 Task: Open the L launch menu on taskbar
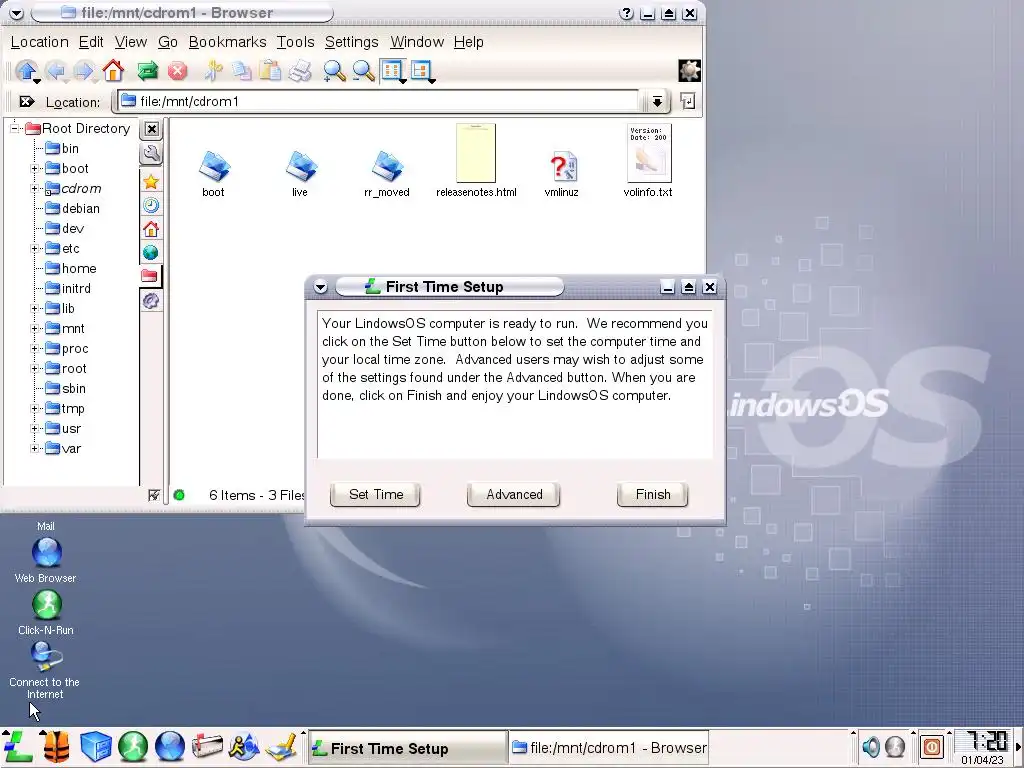click(x=18, y=747)
